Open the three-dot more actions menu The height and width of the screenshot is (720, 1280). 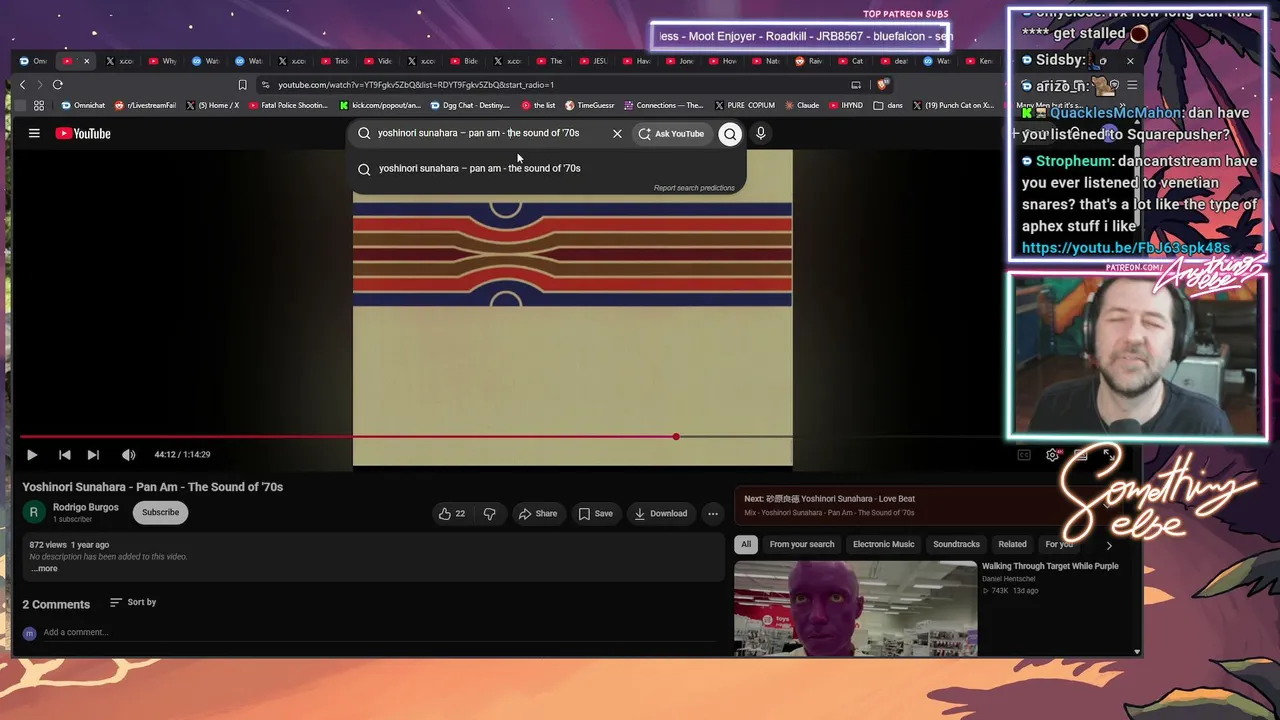(713, 513)
